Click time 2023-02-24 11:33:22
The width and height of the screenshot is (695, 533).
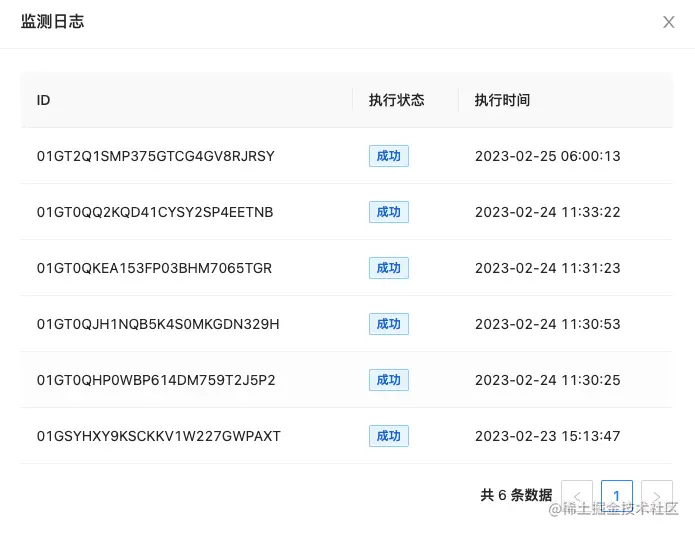coord(547,212)
